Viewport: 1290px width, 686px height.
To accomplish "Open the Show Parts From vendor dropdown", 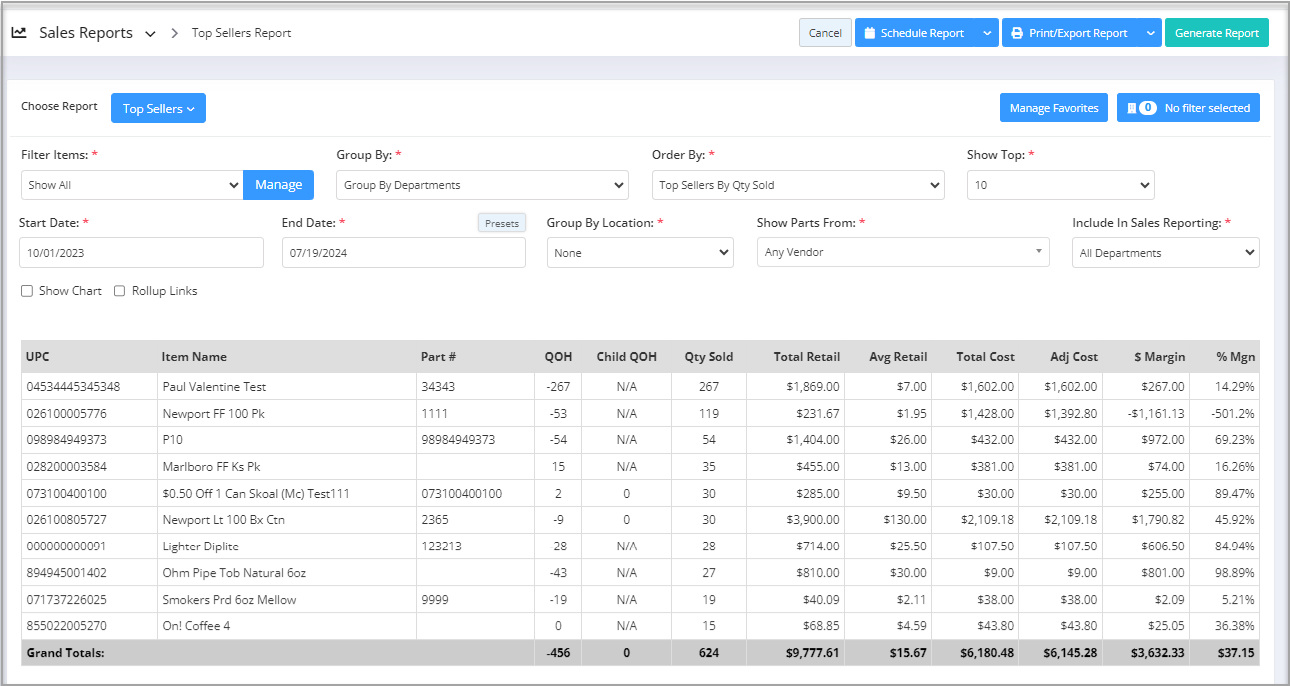I will click(x=903, y=252).
